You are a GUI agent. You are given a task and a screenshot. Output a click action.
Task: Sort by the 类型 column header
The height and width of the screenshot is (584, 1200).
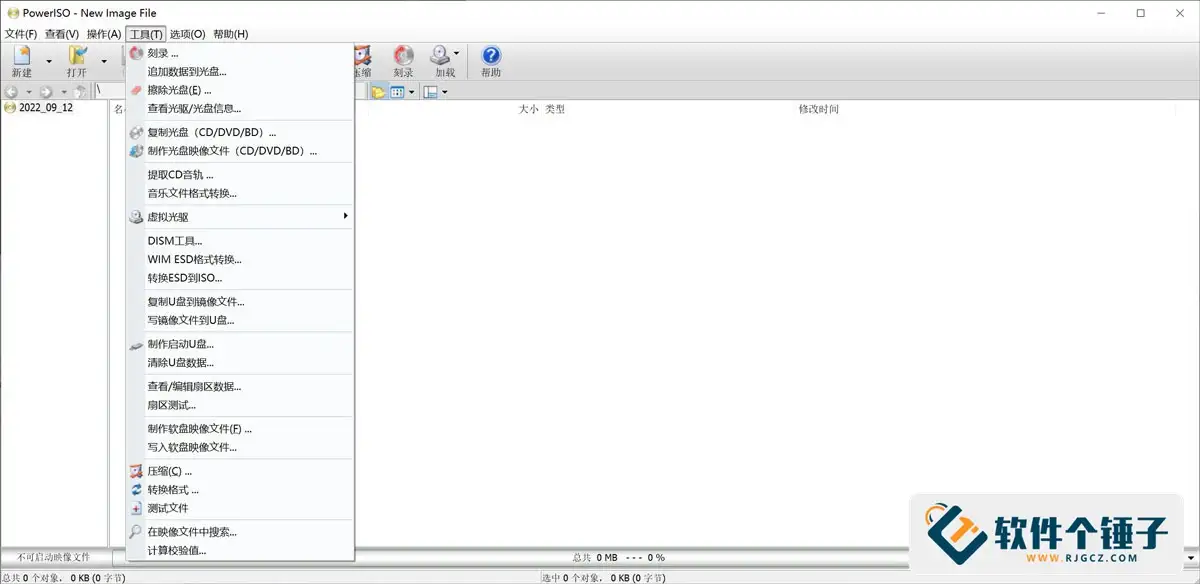[x=555, y=109]
